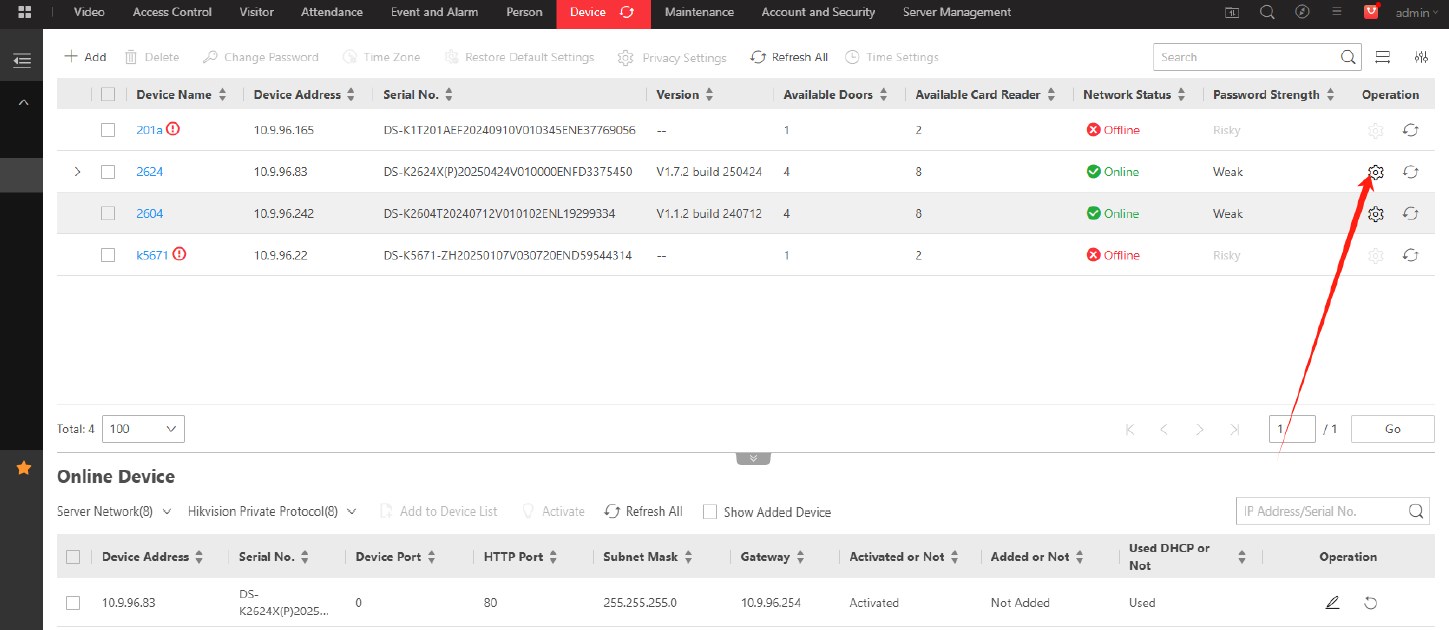Image resolution: width=1449 pixels, height=630 pixels.
Task: Expand the row for device 2624
Action: (x=77, y=172)
